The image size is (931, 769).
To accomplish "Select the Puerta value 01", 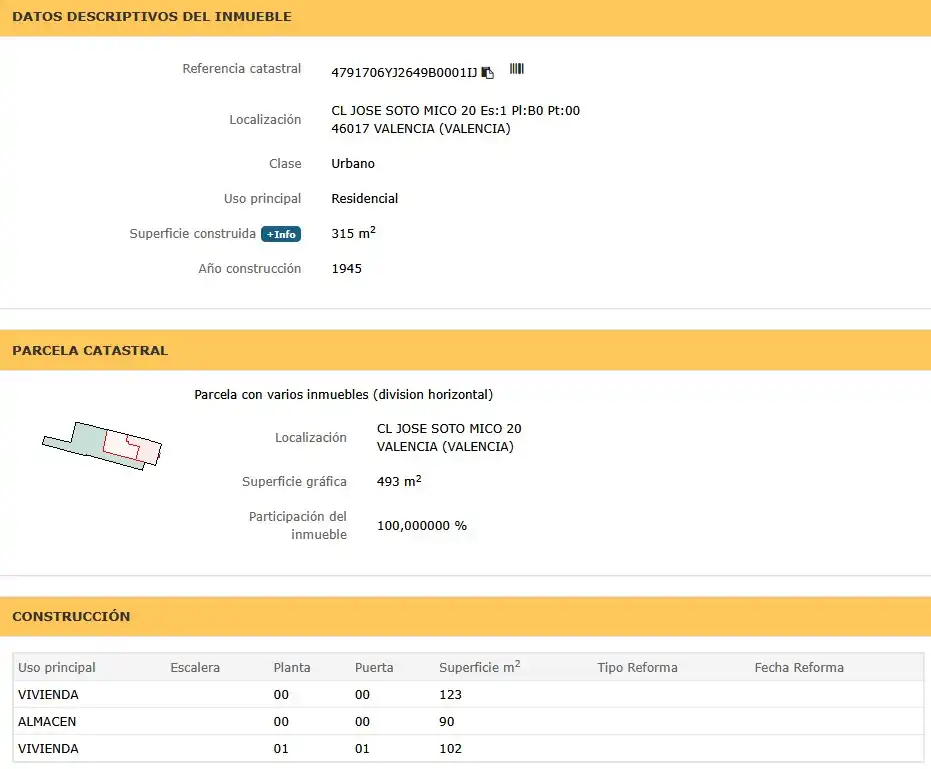I will [362, 748].
